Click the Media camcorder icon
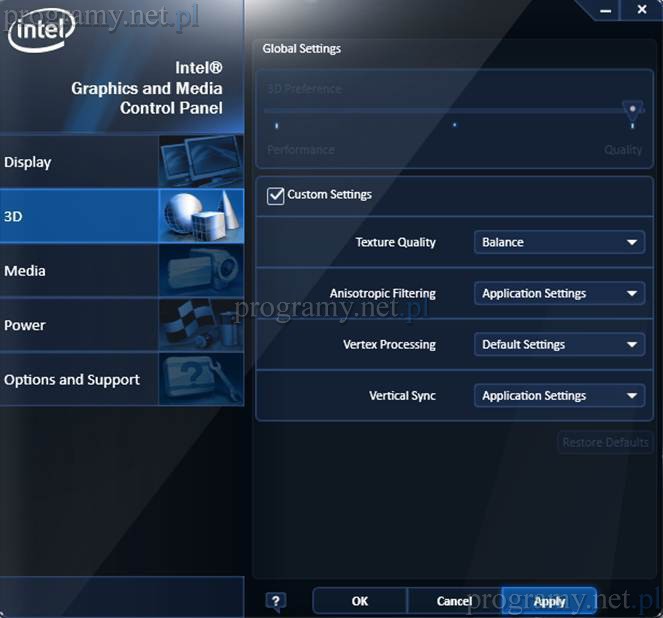 tap(200, 270)
